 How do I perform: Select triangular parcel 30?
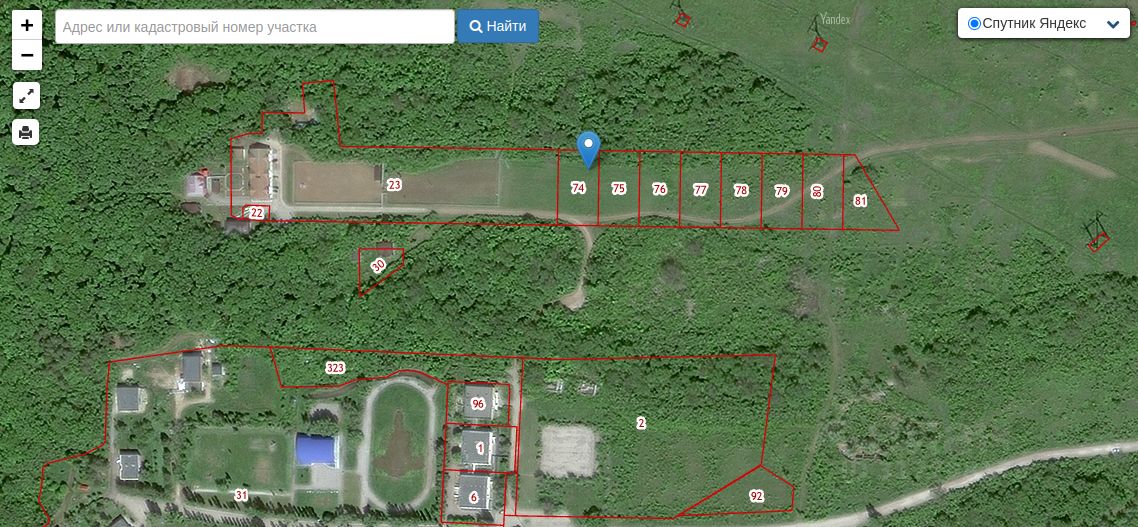pyautogui.click(x=378, y=266)
